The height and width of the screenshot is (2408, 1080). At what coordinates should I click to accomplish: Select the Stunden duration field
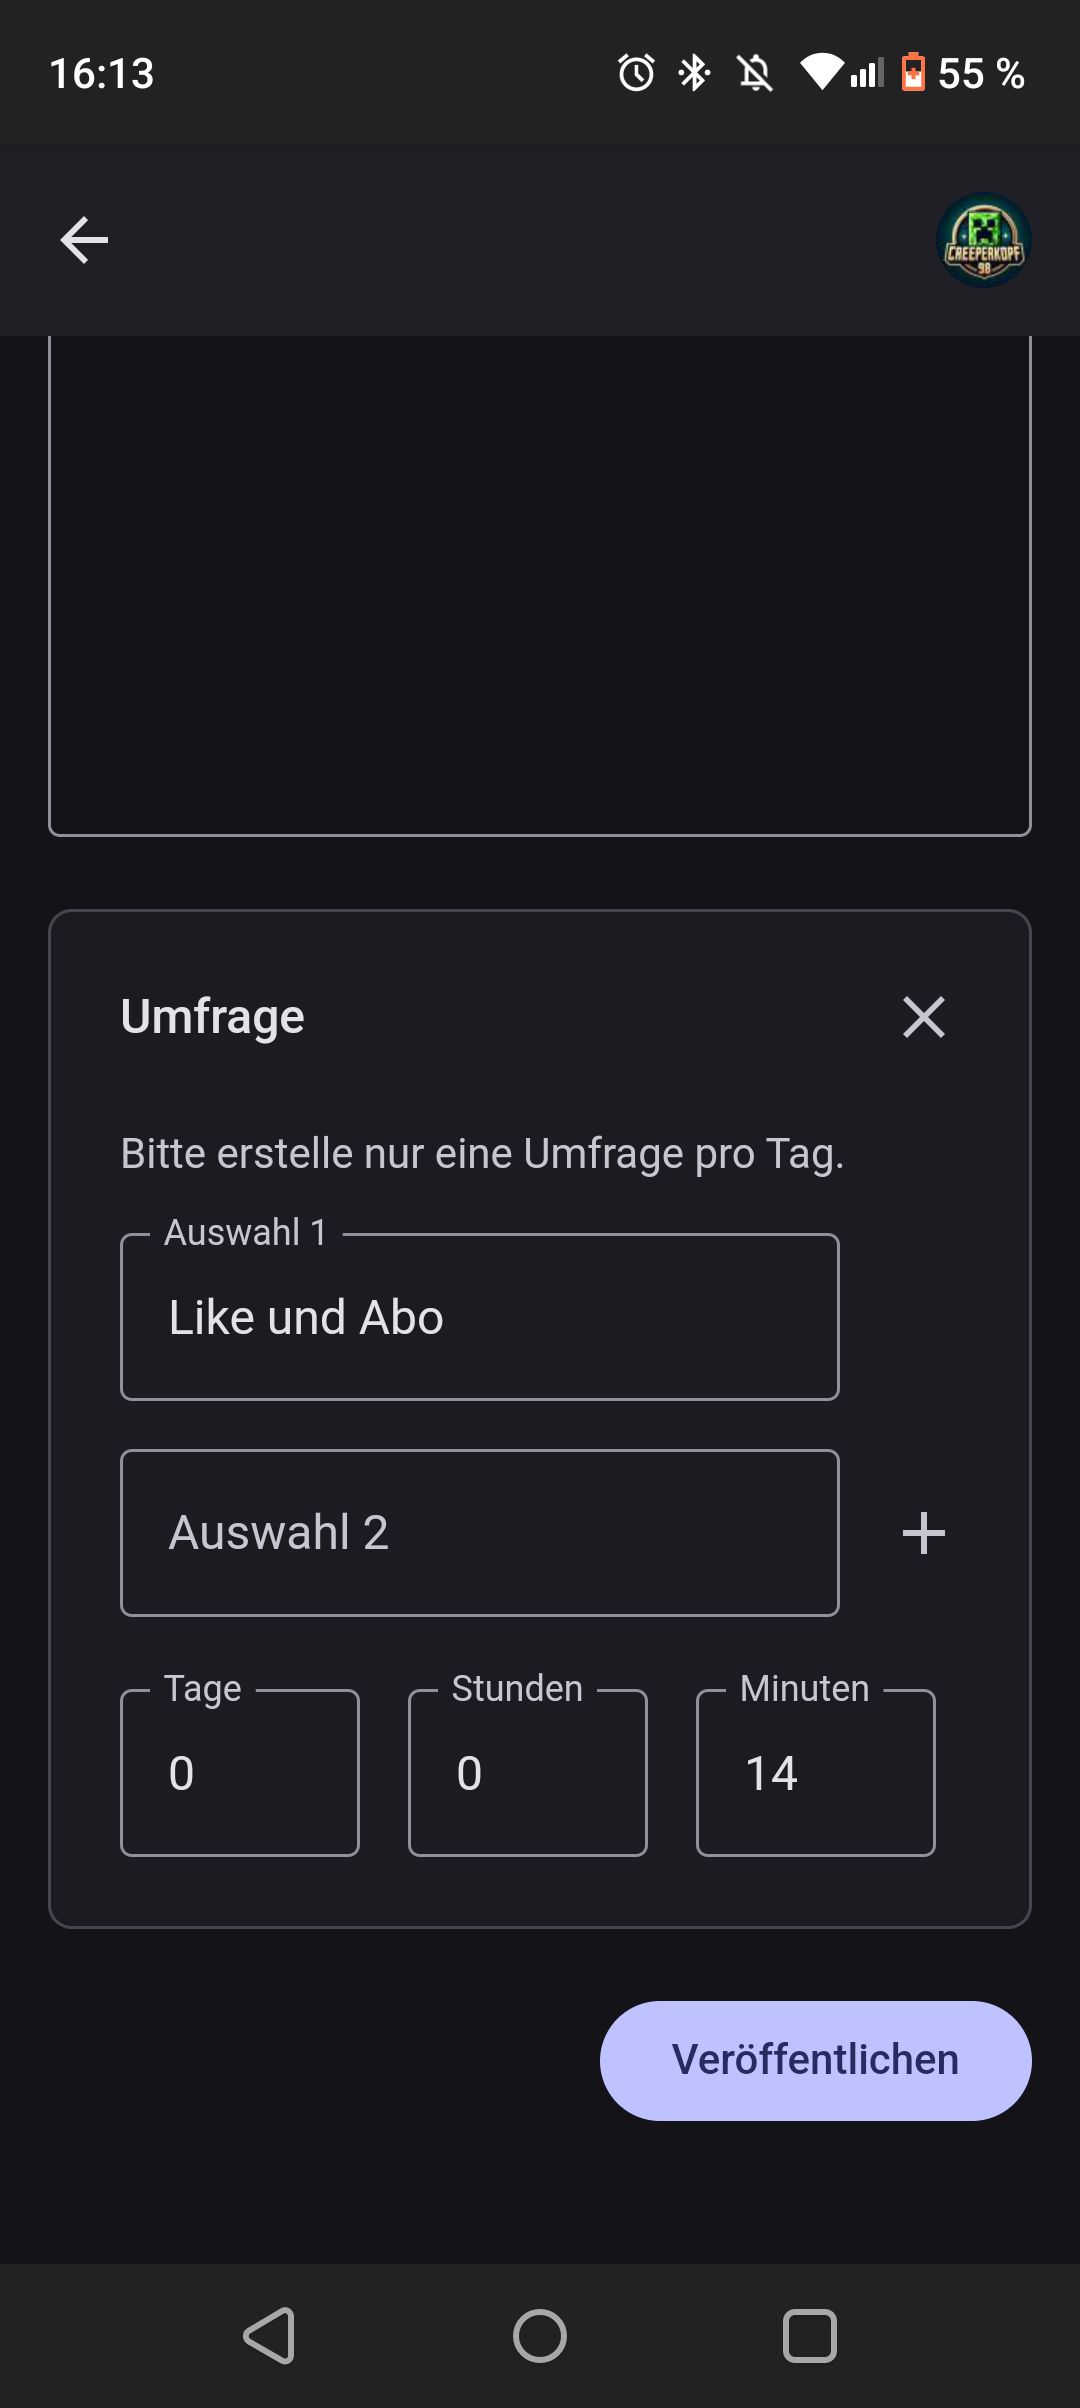527,1773
